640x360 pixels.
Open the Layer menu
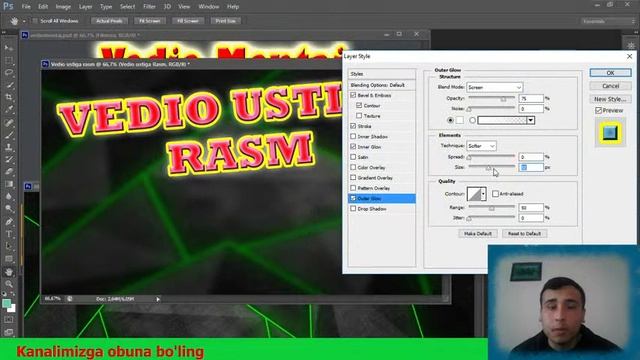(x=85, y=7)
